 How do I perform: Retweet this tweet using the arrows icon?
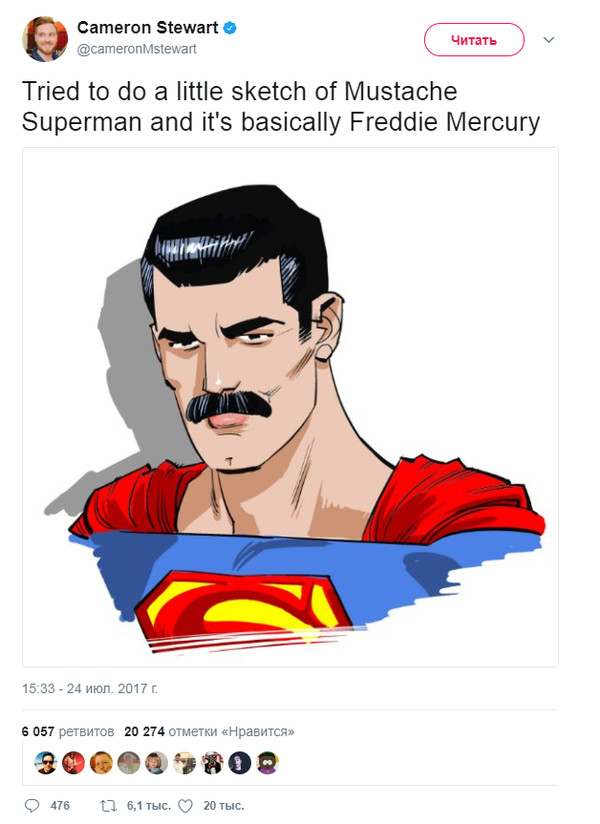click(x=109, y=805)
